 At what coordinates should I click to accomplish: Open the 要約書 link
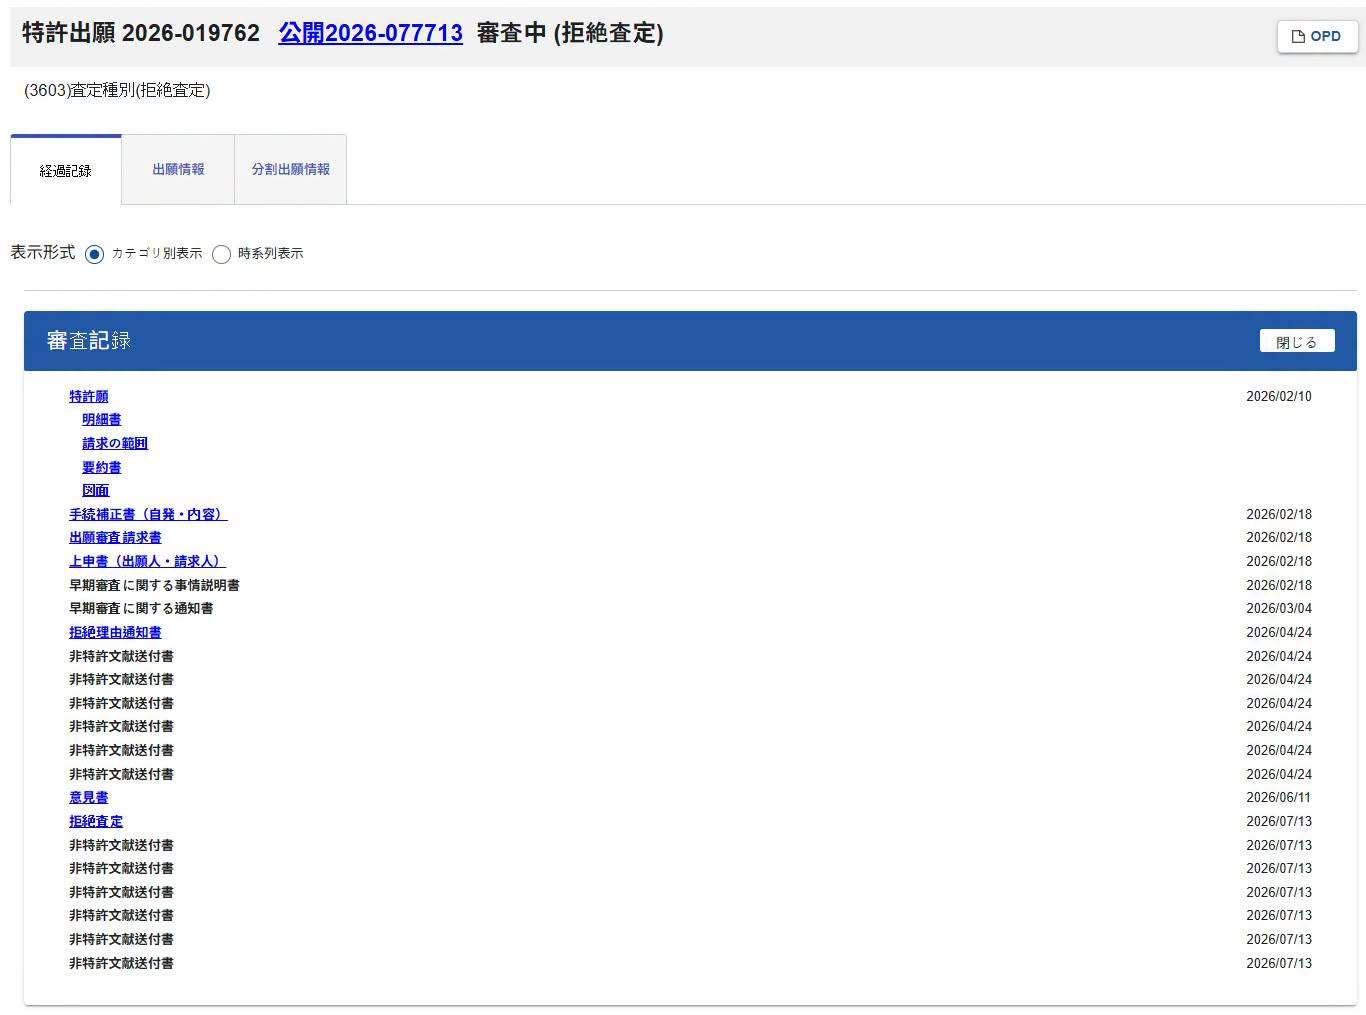(x=102, y=468)
